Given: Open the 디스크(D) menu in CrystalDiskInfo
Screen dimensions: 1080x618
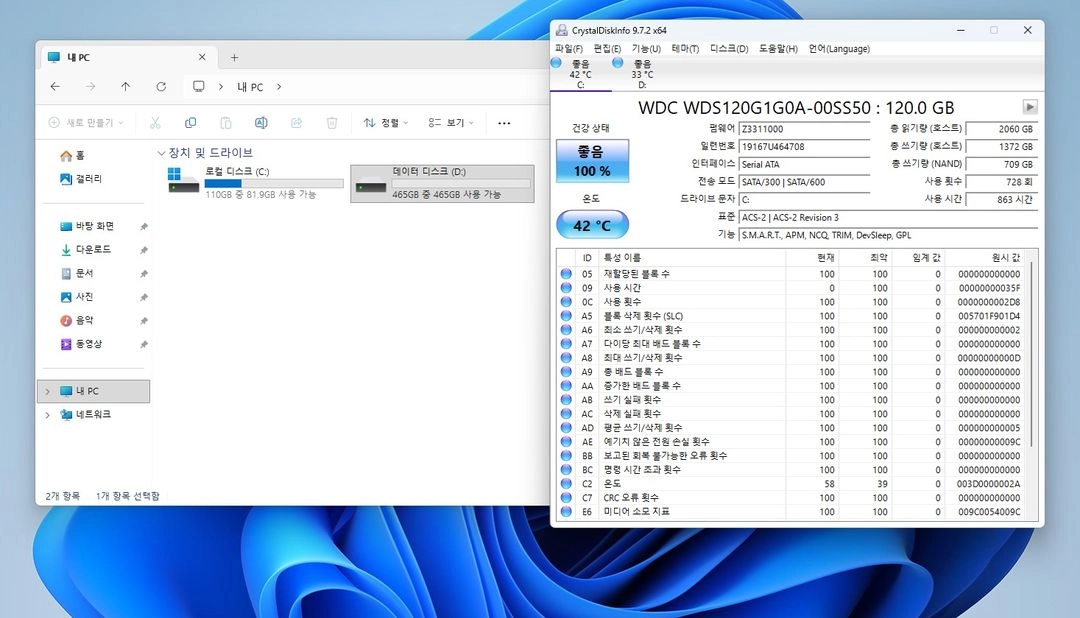Looking at the screenshot, I should [x=729, y=49].
